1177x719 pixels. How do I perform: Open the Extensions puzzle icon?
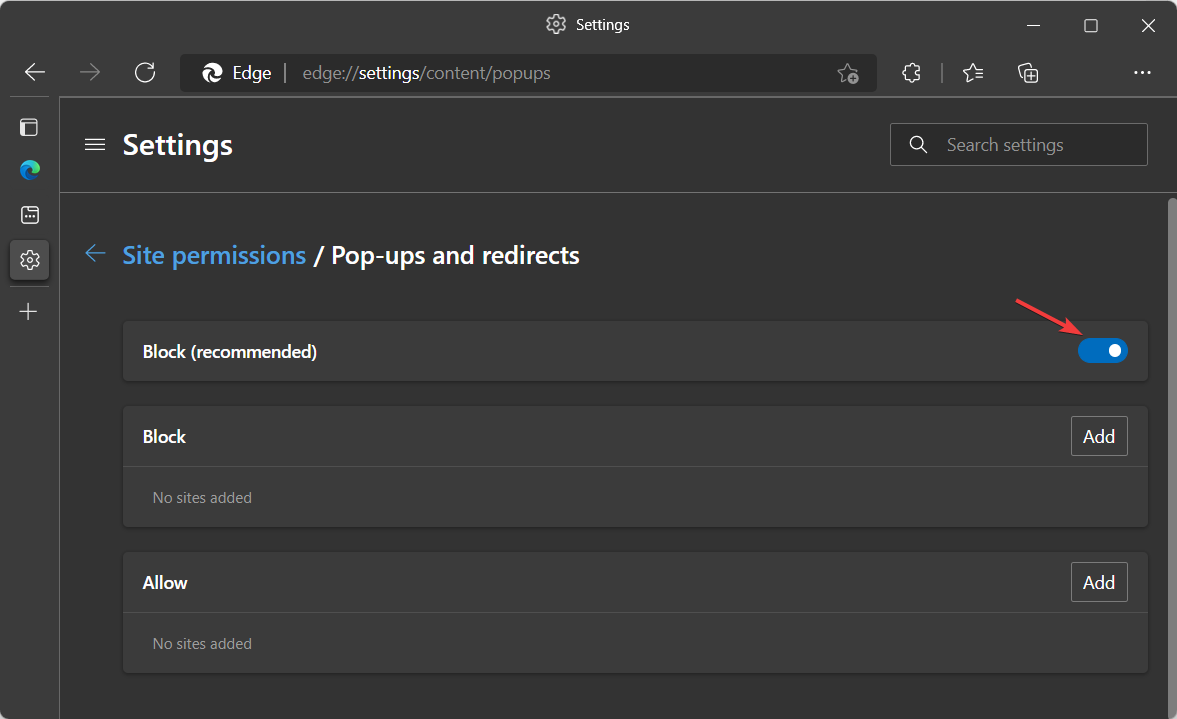click(911, 73)
